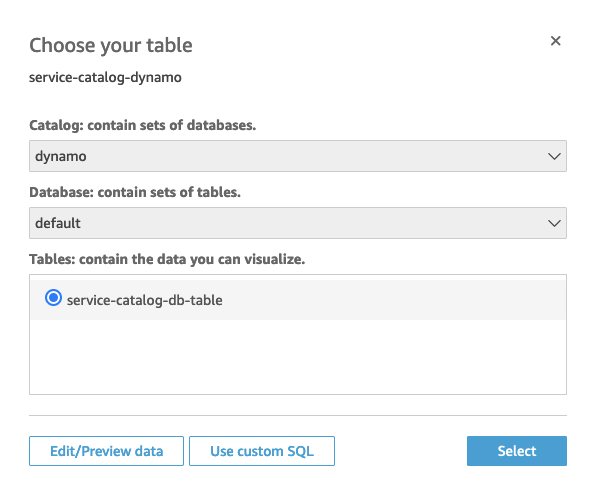Click the Tables: contain the data label

[x=167, y=259]
